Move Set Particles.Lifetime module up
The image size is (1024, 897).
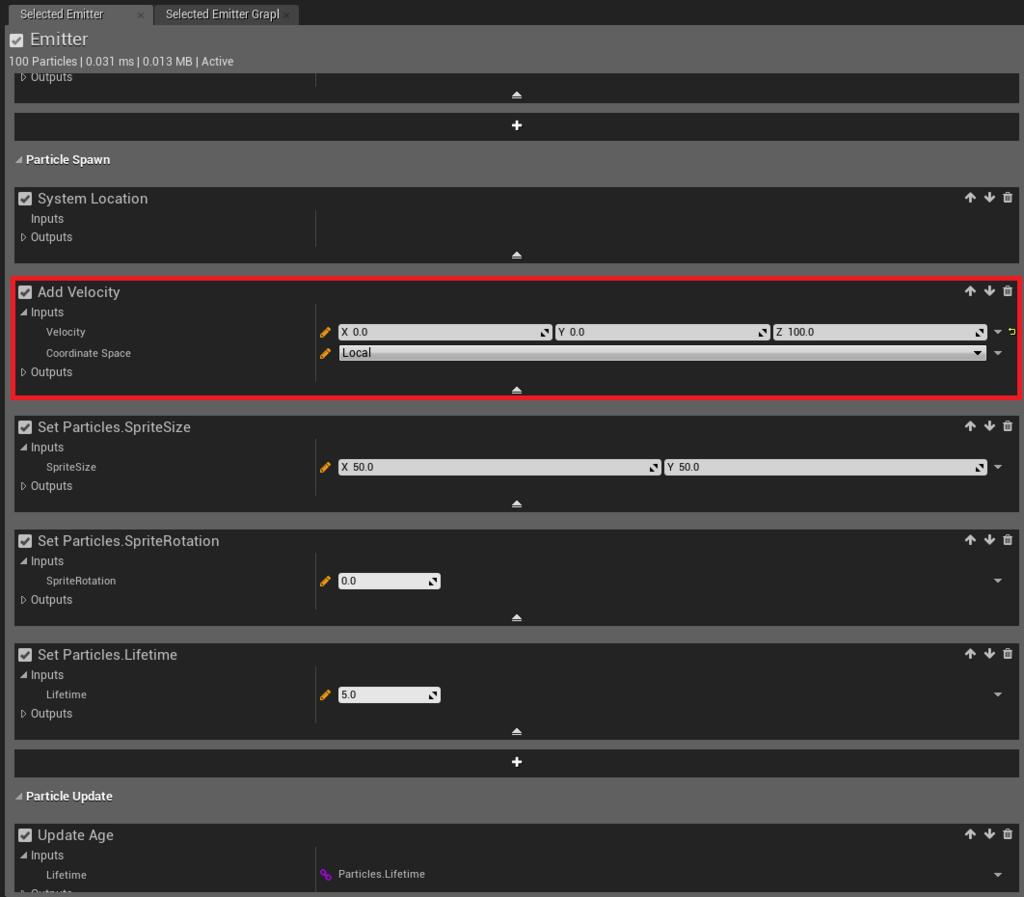970,653
